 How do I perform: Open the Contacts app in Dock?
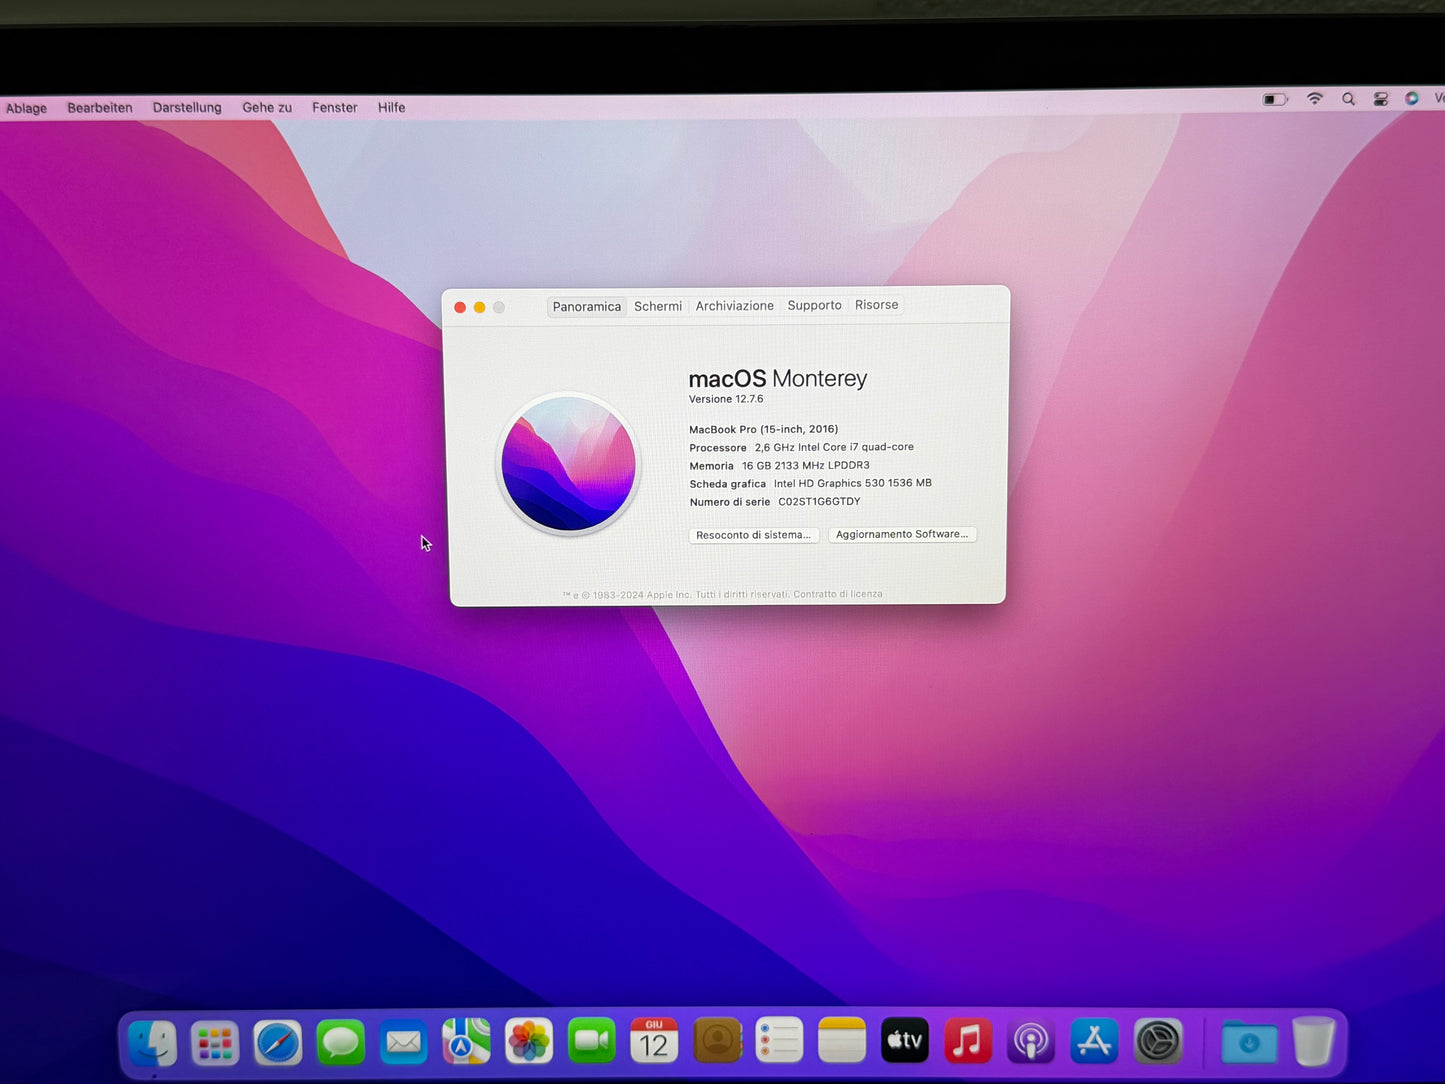pyautogui.click(x=717, y=1041)
